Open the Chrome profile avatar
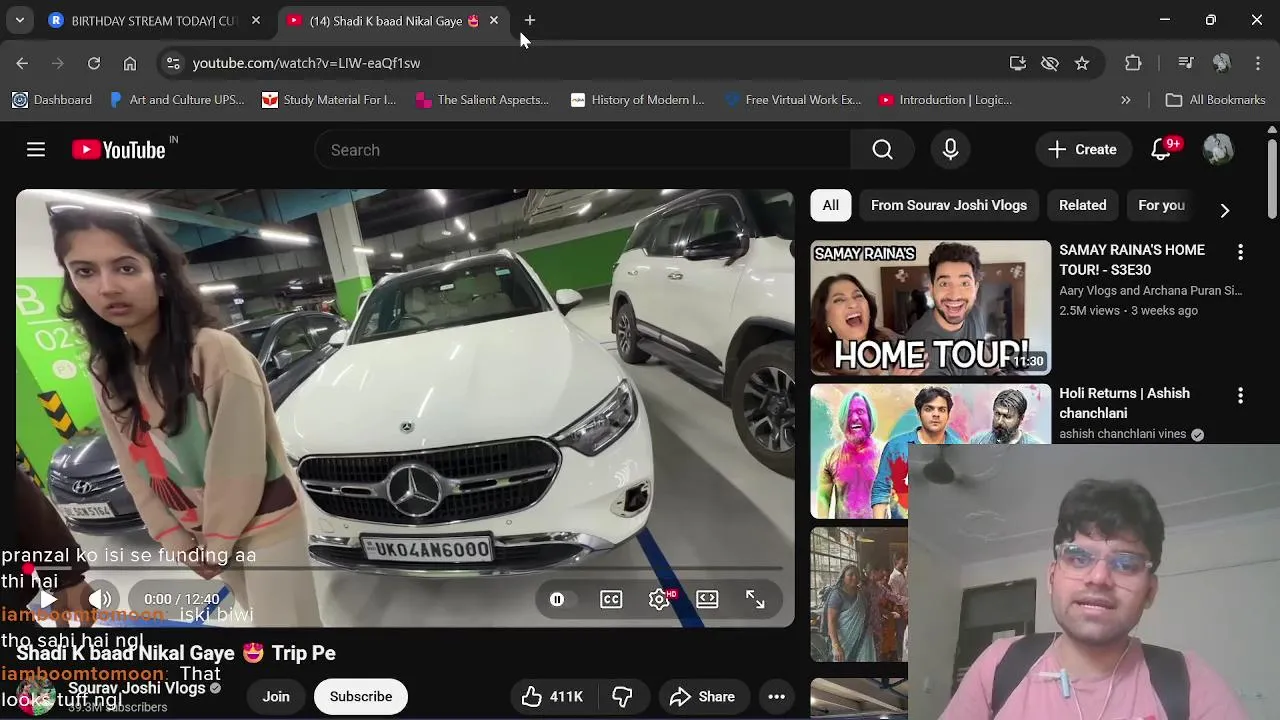Image resolution: width=1280 pixels, height=720 pixels. pos(1221,63)
